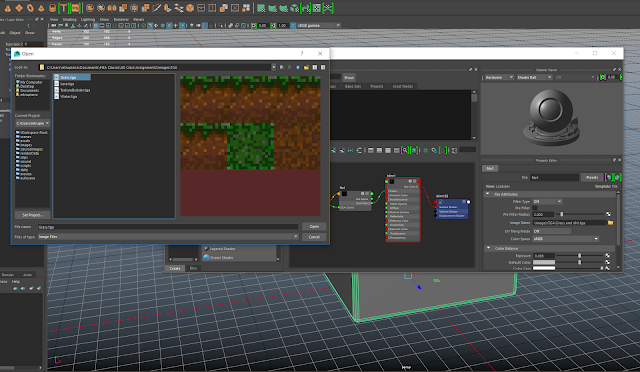The height and width of the screenshot is (372, 640).
Task: Click the Open button in file dialog
Action: point(314,227)
